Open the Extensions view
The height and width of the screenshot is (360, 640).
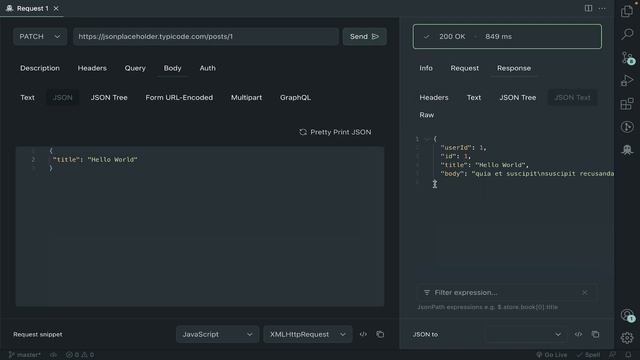pyautogui.click(x=627, y=104)
